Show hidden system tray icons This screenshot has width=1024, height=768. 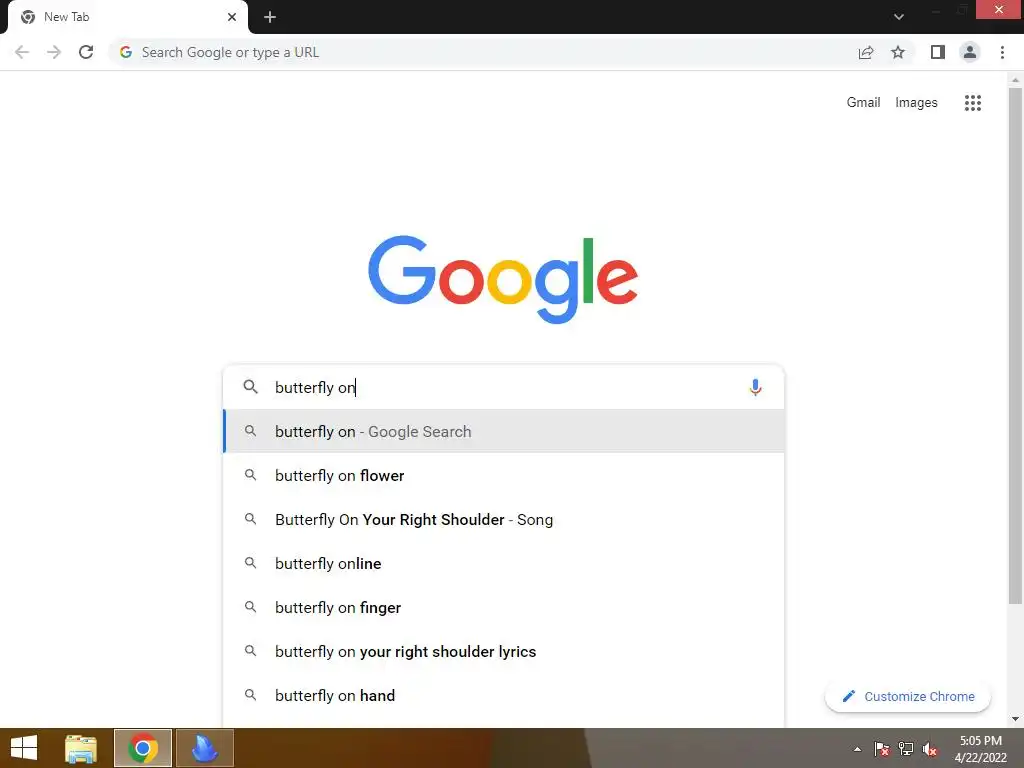[x=857, y=749]
